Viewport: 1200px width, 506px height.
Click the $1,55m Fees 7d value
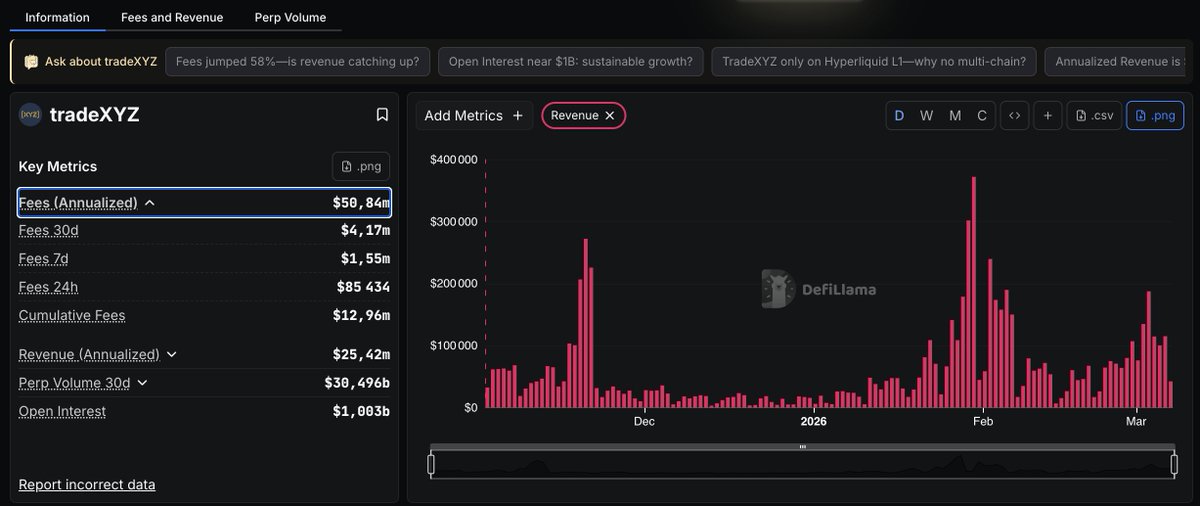(x=365, y=259)
